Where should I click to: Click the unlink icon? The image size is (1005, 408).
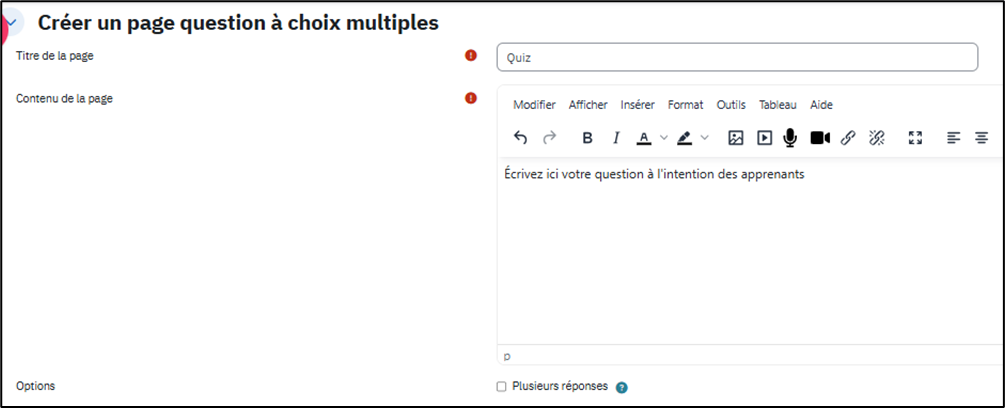[877, 138]
